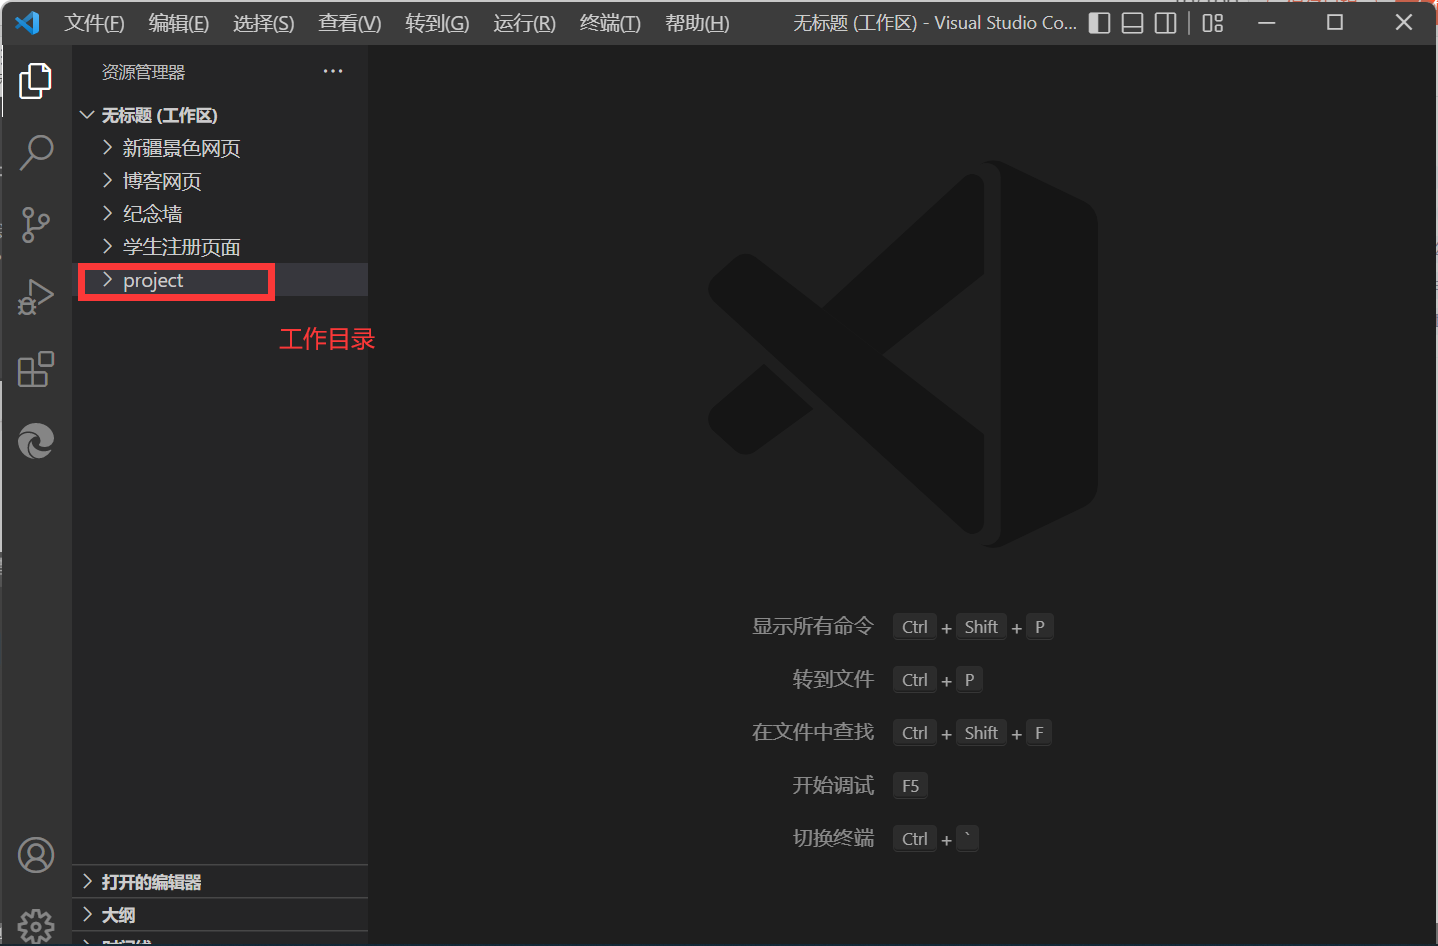Expand the 新疆景色网页 folder
Viewport: 1438px width, 946px height.
point(220,148)
